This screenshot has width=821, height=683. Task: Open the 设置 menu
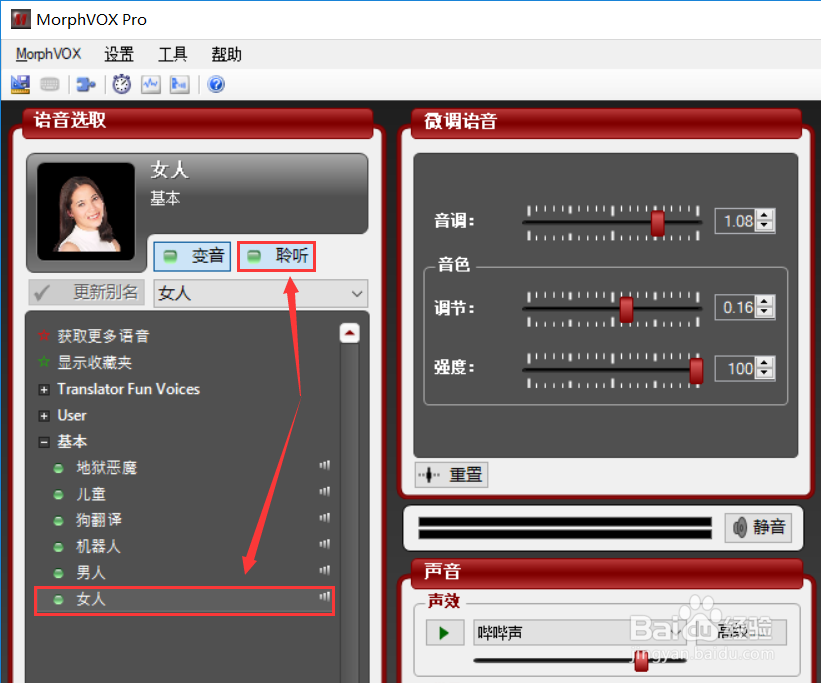pos(119,54)
